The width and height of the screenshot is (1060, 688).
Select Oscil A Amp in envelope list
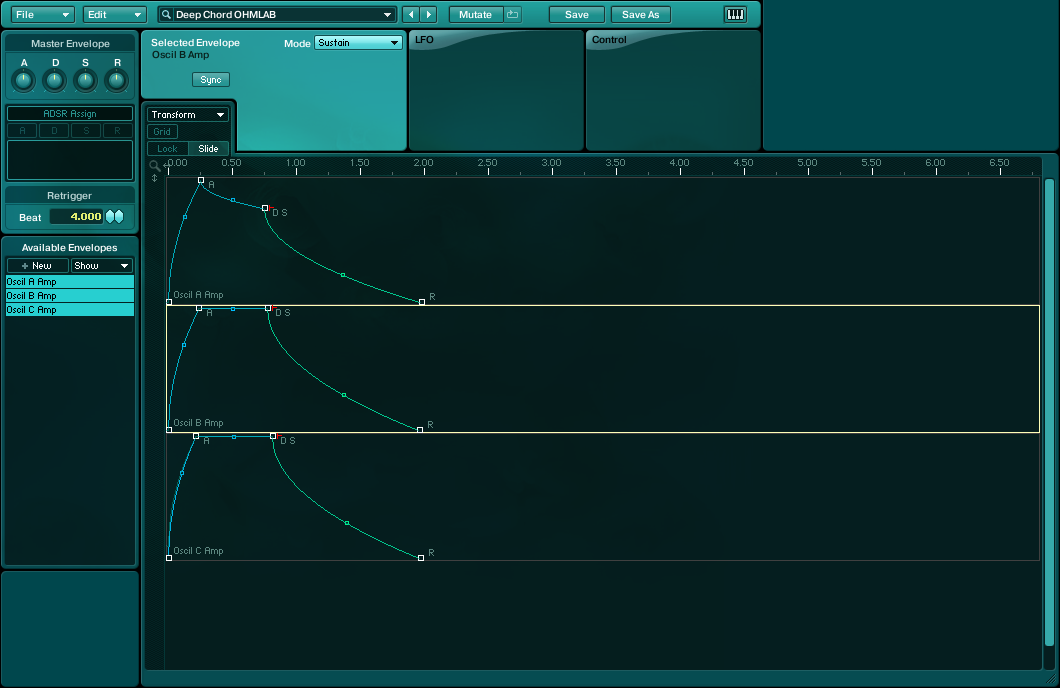pos(70,282)
